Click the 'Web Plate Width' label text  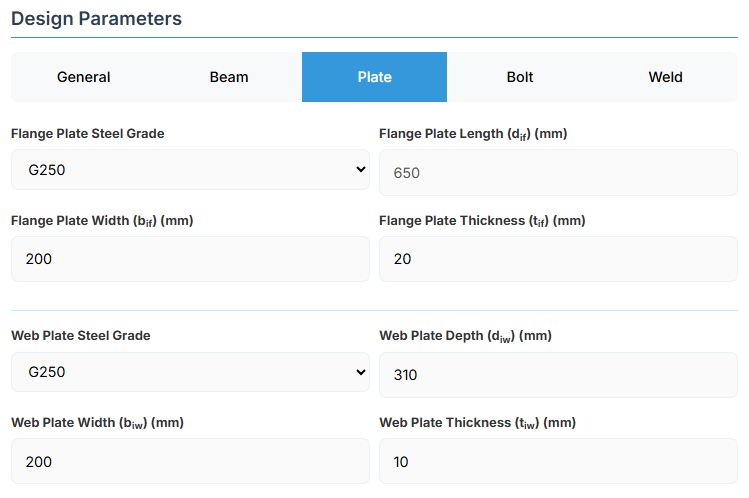click(97, 423)
